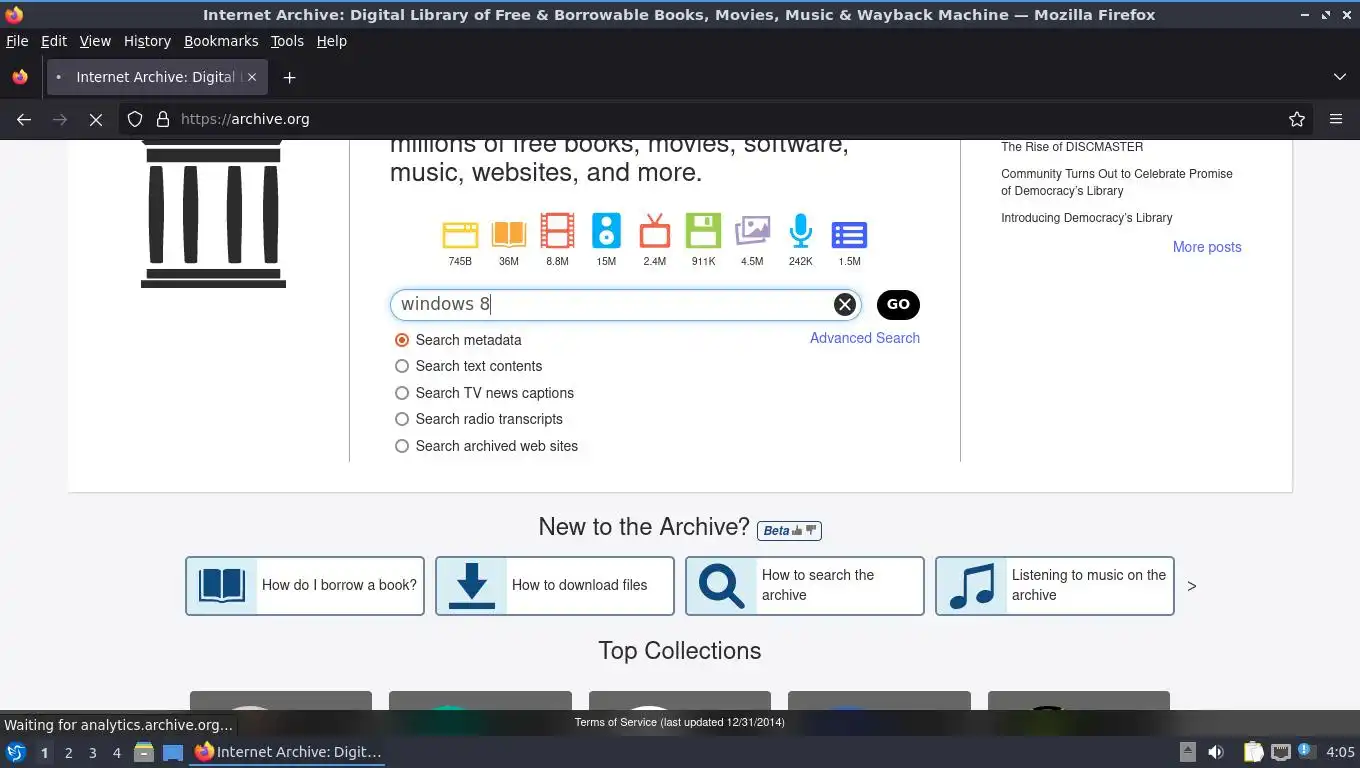Open the More posts link
The width and height of the screenshot is (1360, 768).
(1207, 247)
